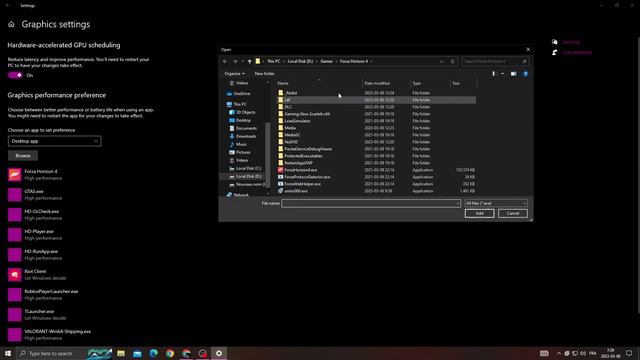Sort by Size column header

[463, 83]
